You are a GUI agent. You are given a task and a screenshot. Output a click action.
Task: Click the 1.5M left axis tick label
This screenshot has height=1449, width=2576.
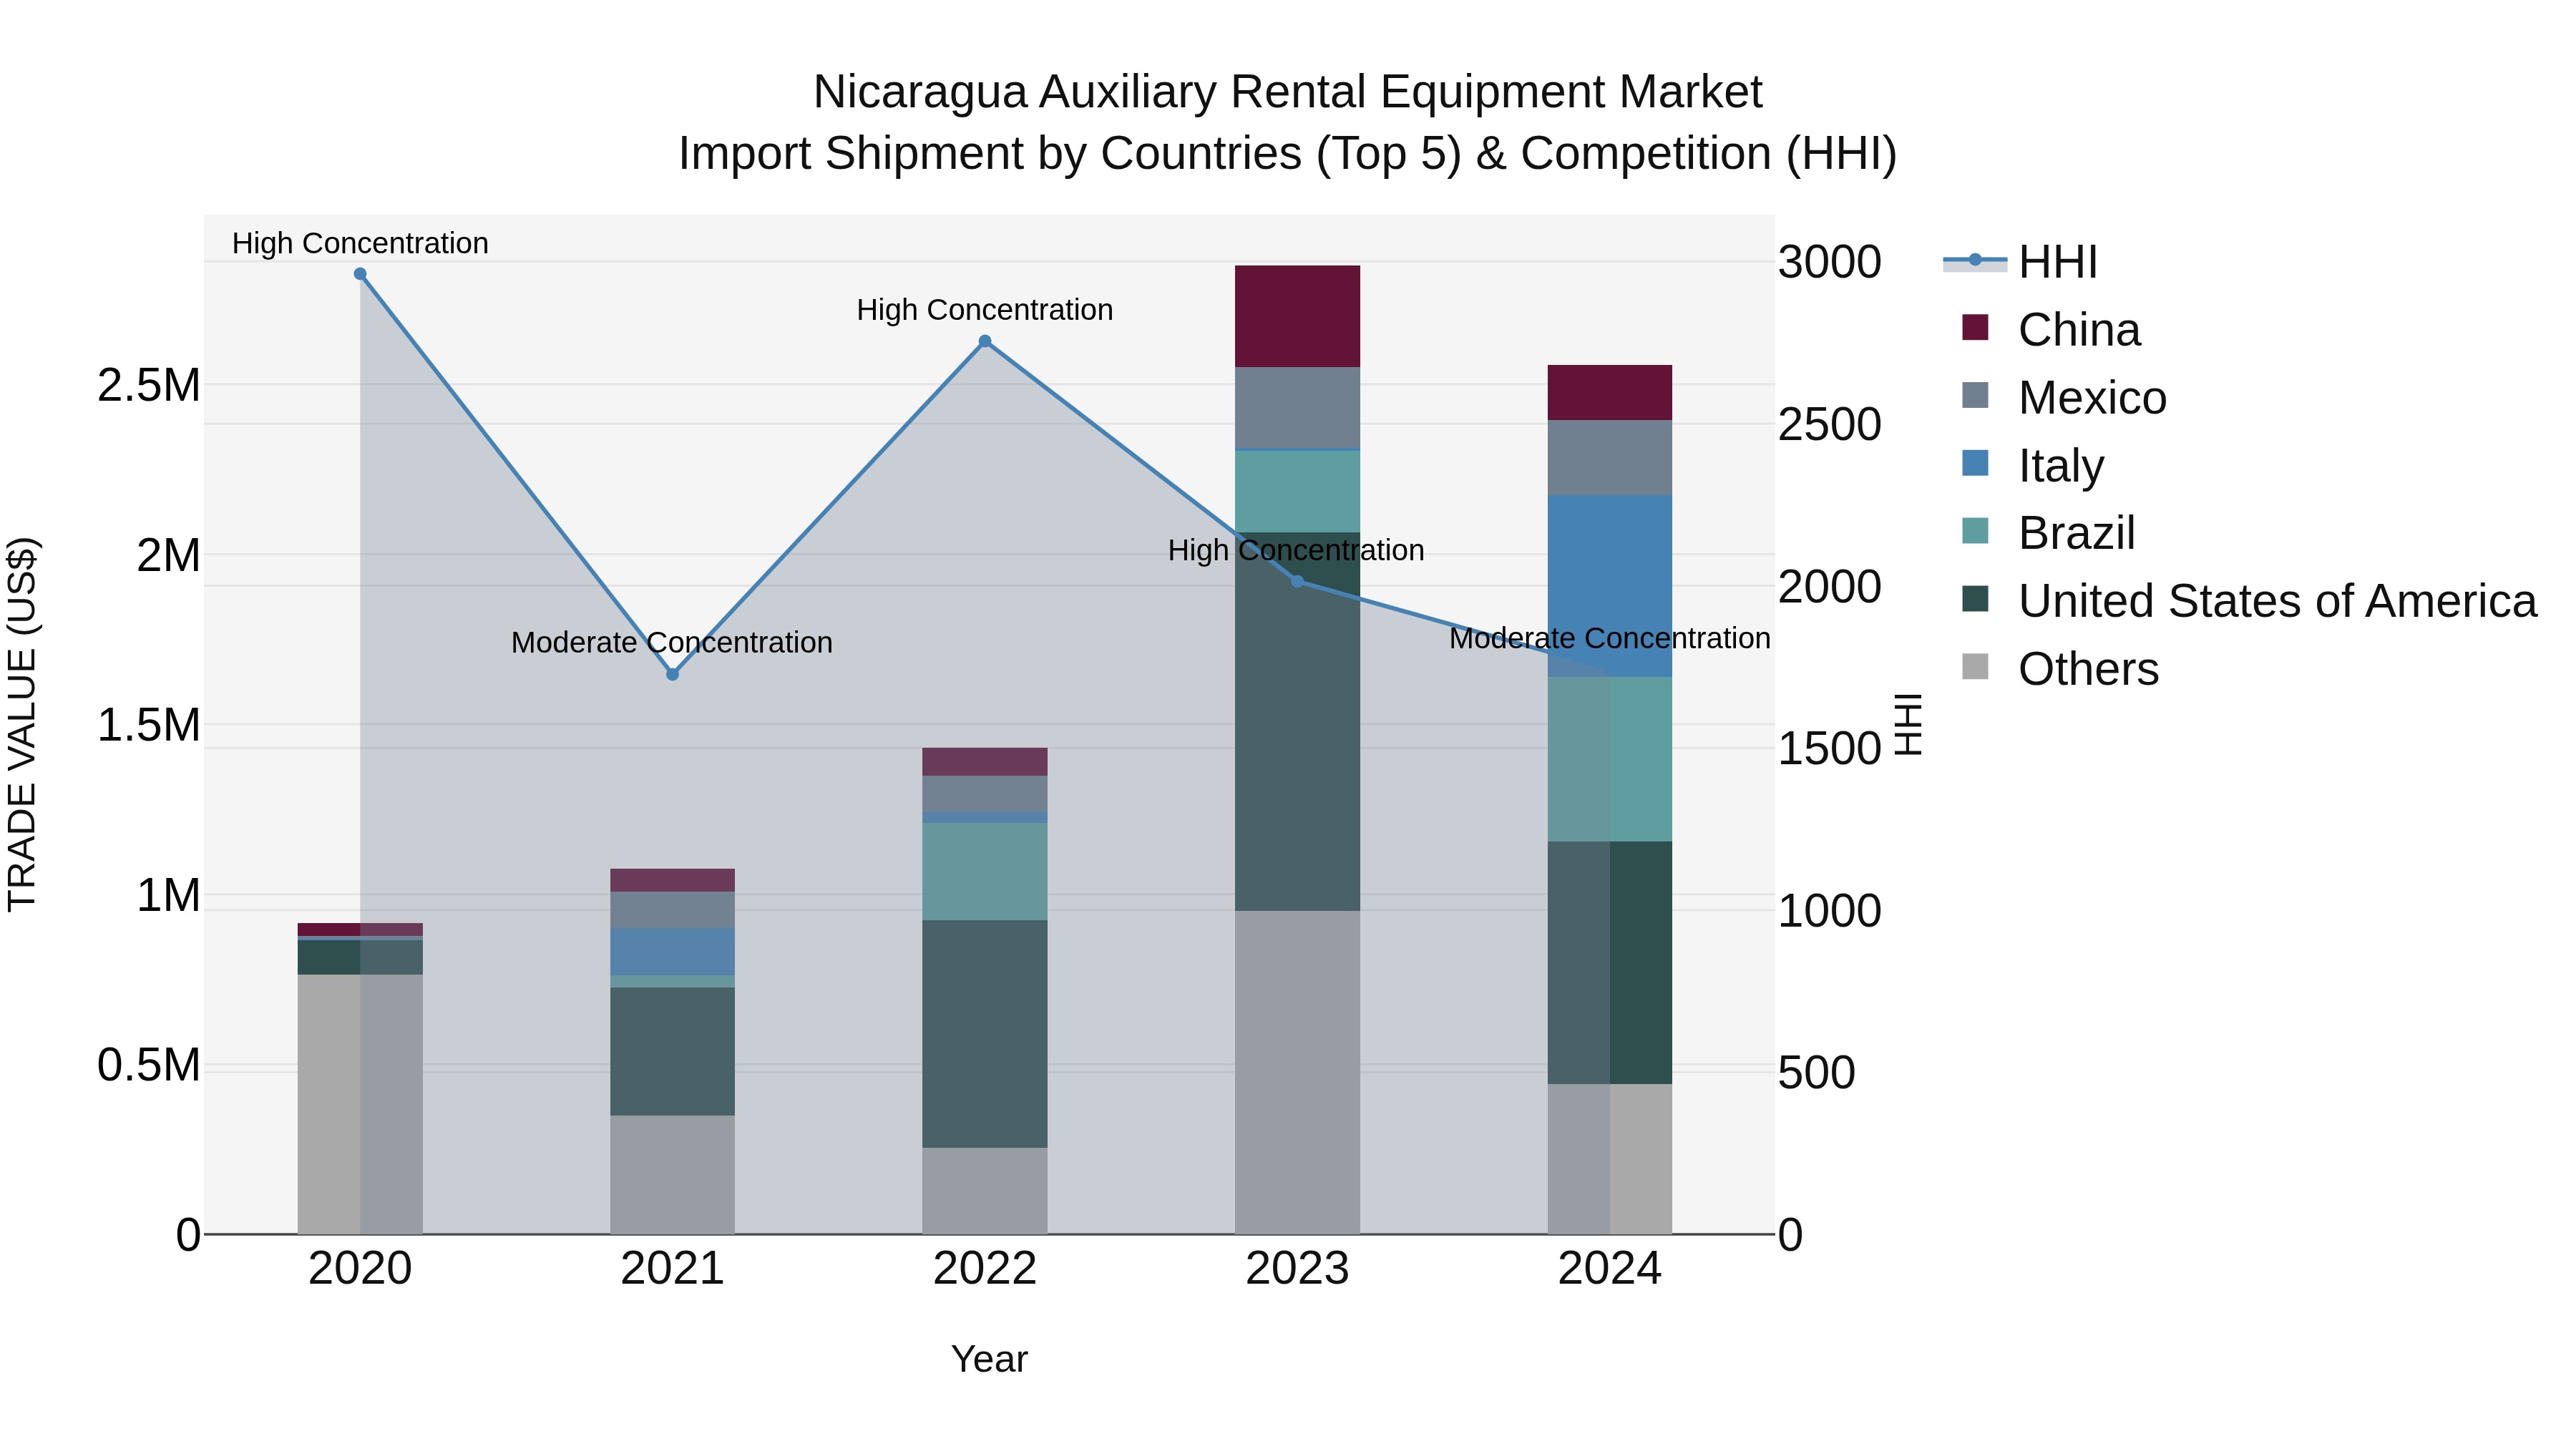point(149,725)
